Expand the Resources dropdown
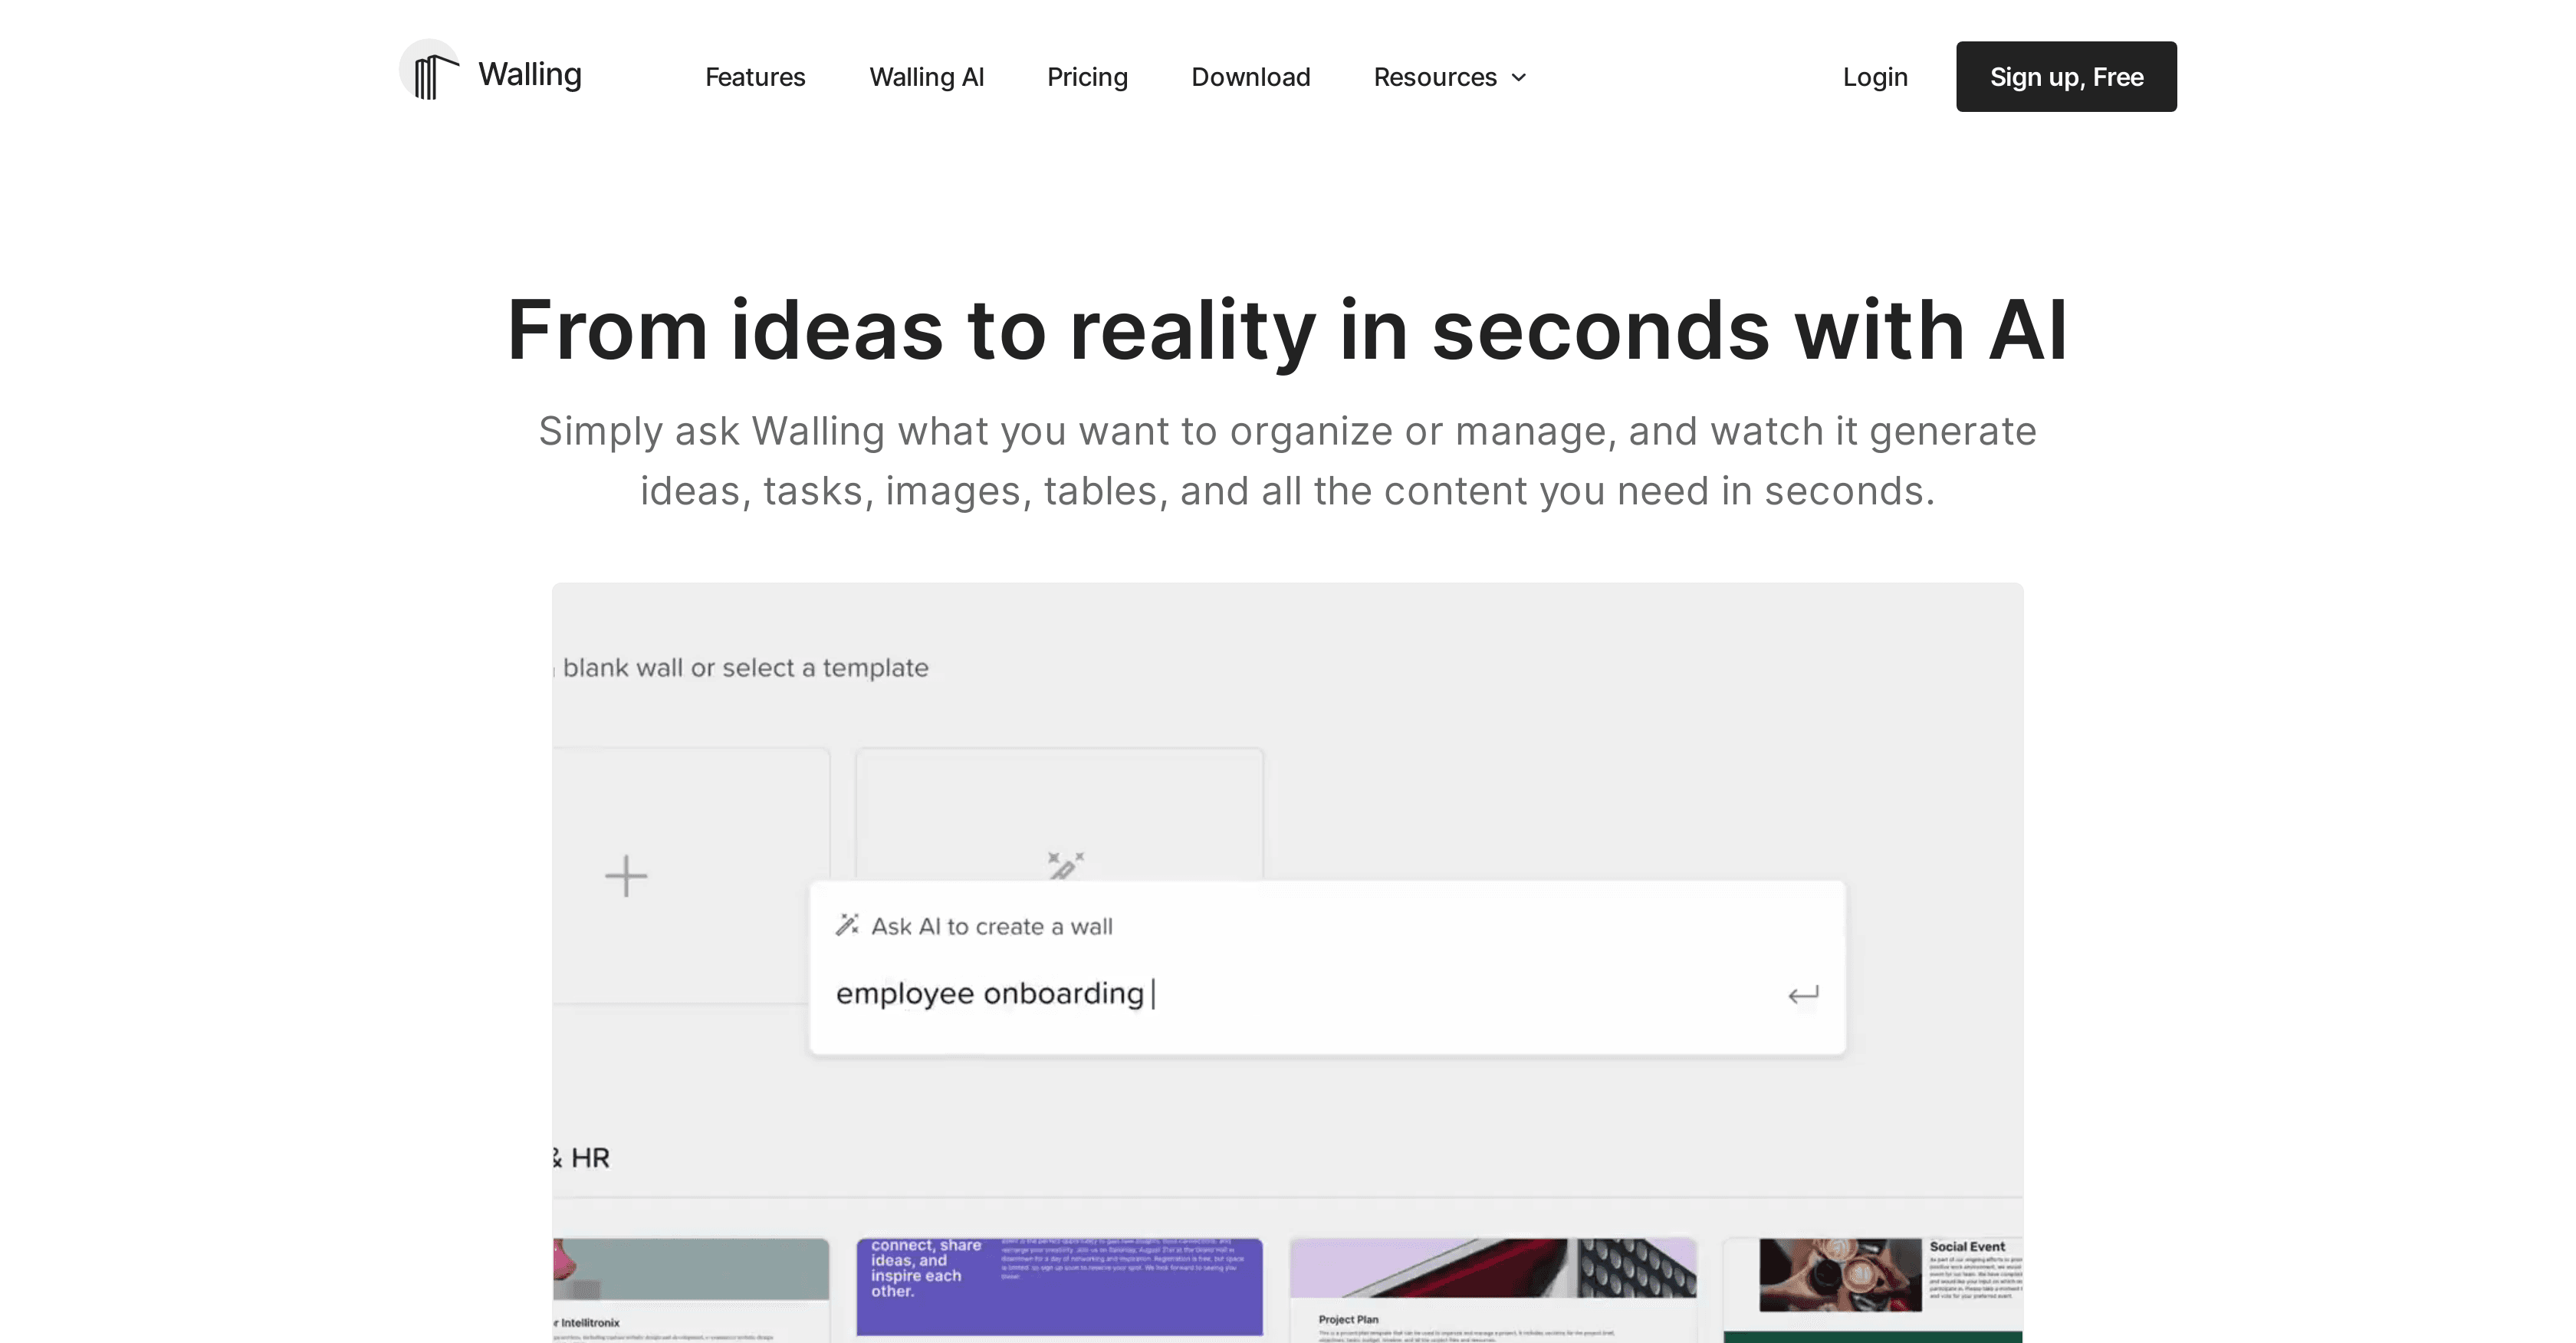2576x1343 pixels. [x=1448, y=77]
